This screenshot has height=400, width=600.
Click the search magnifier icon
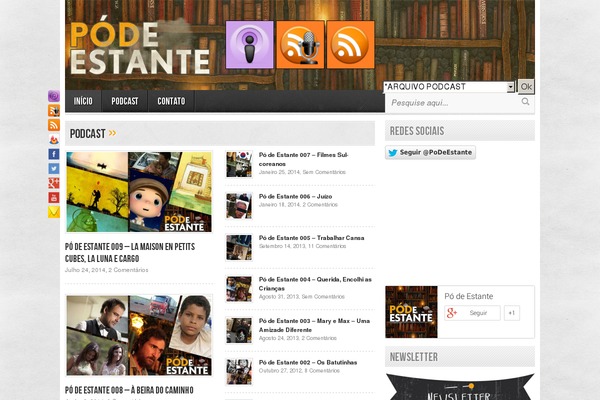pos(525,101)
